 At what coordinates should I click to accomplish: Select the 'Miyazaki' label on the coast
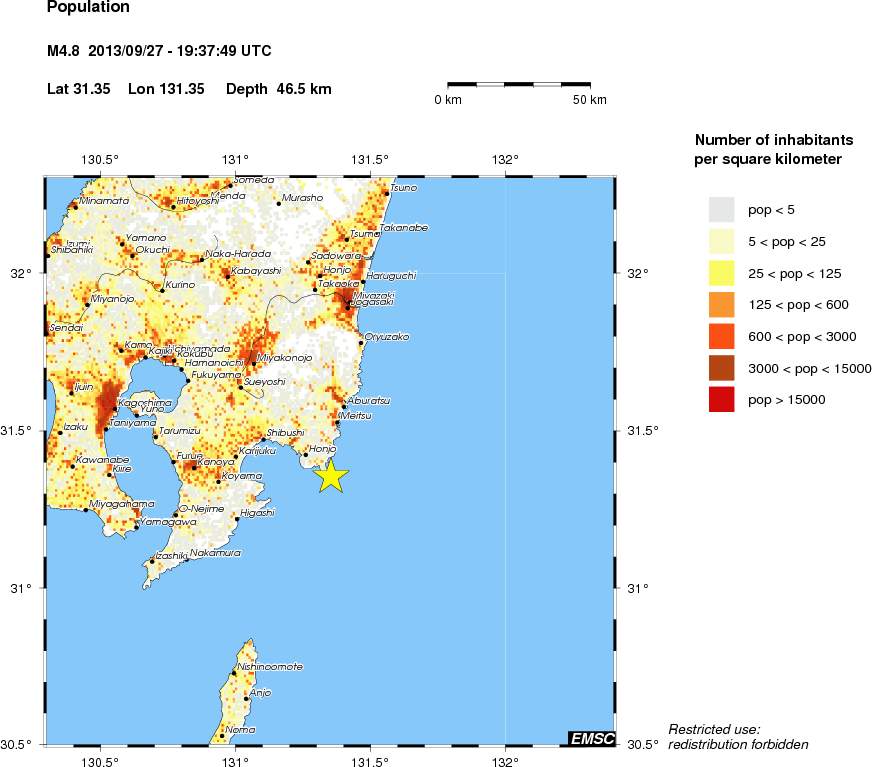pos(374,295)
